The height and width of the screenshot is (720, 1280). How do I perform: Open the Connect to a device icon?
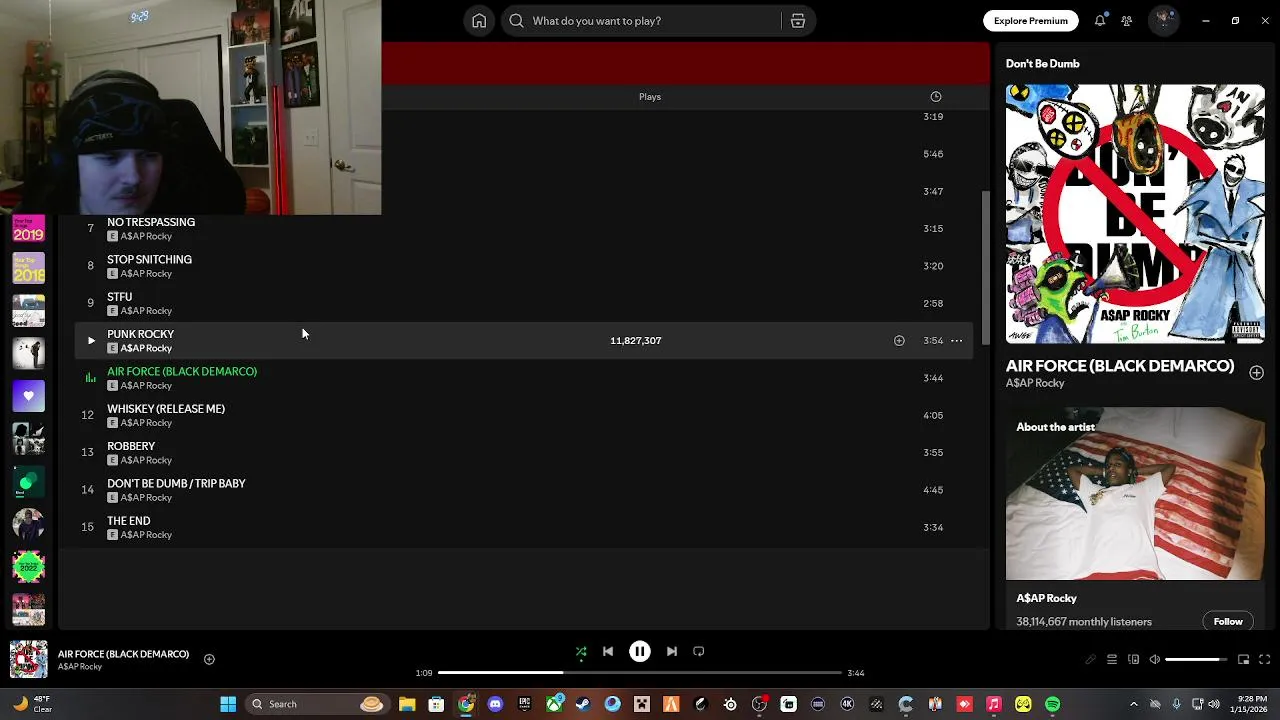(1133, 660)
